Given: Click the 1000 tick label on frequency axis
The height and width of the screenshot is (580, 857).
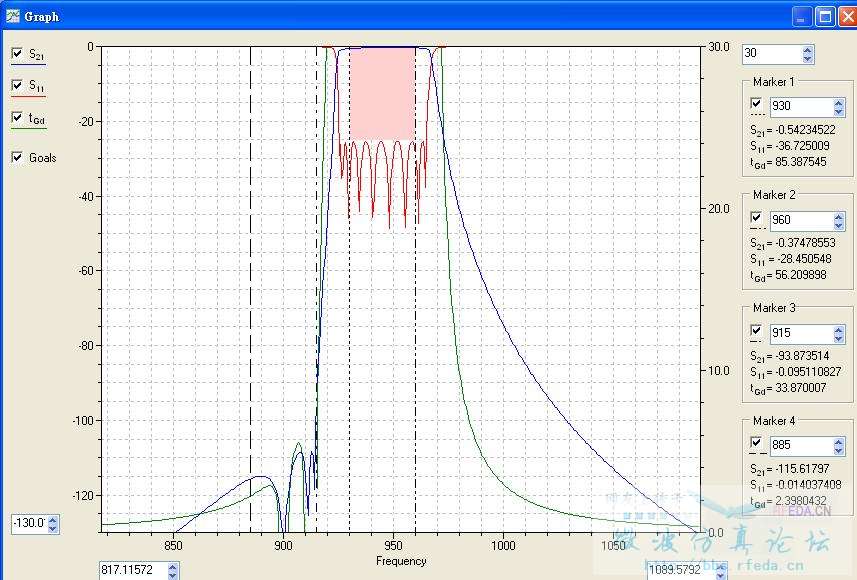Looking at the screenshot, I should point(503,546).
